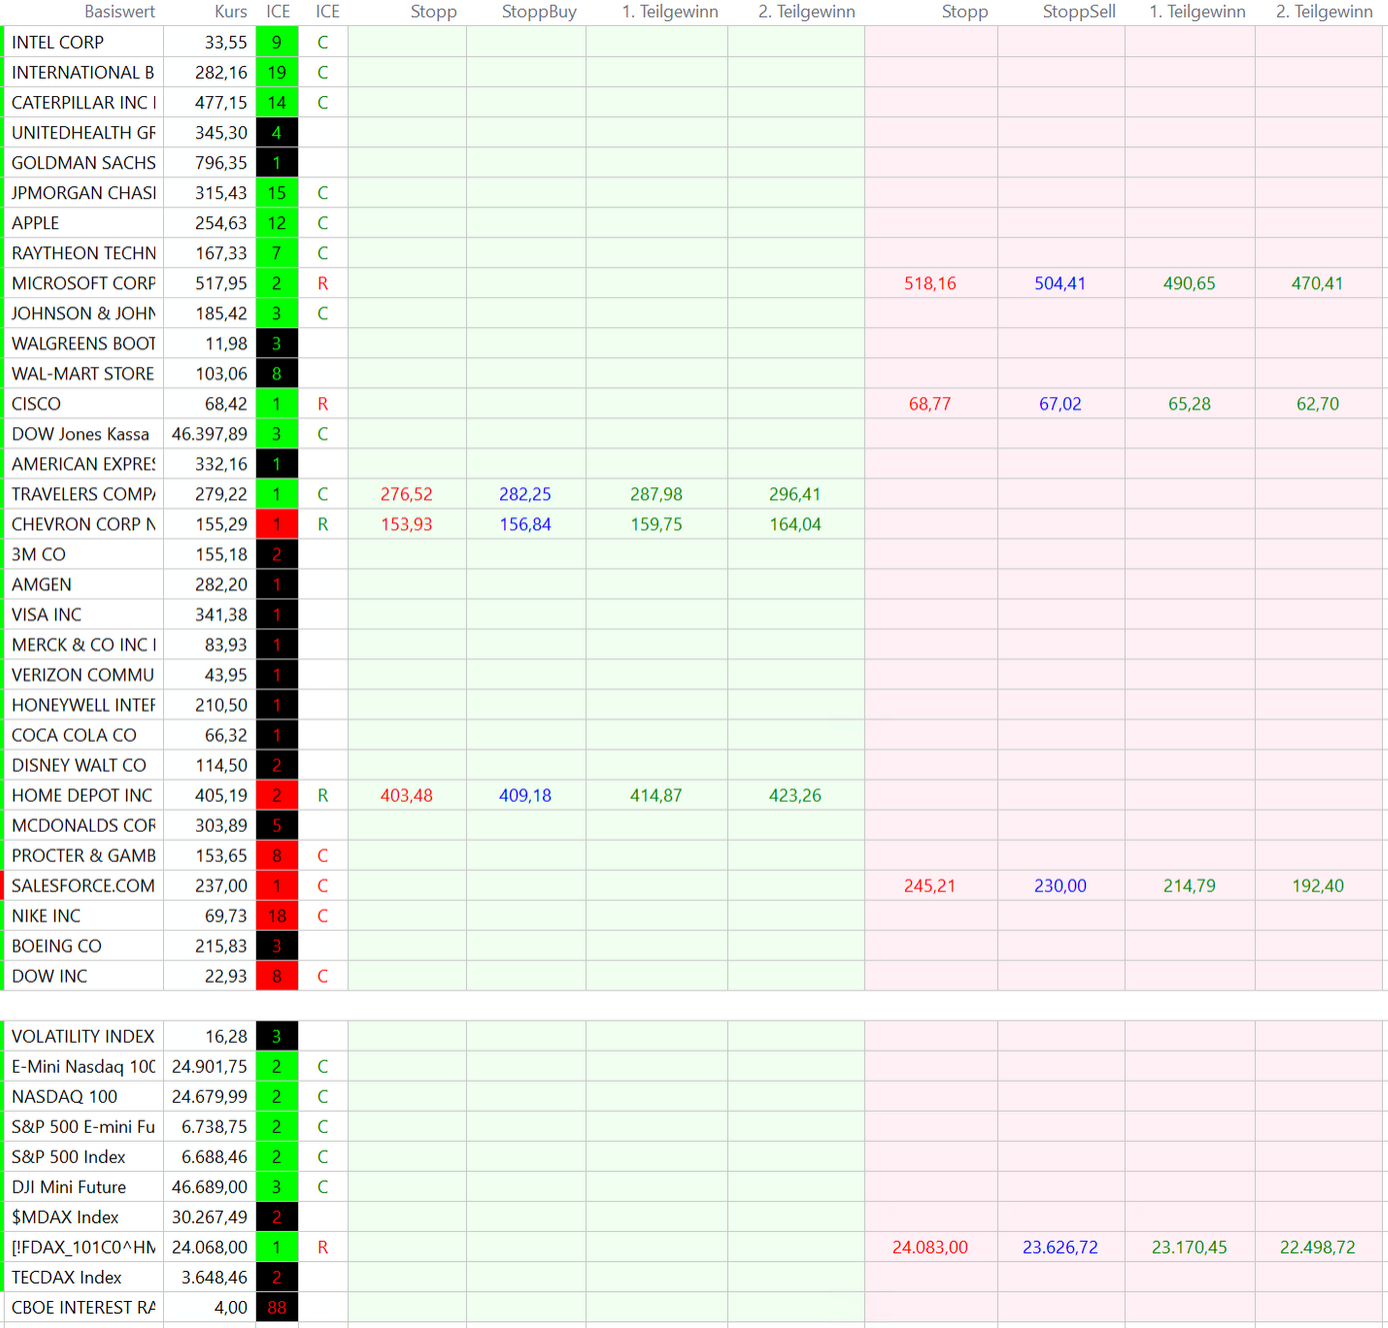The height and width of the screenshot is (1328, 1388).
Task: Click the red C signal for NIKE INC
Action: pyautogui.click(x=323, y=916)
